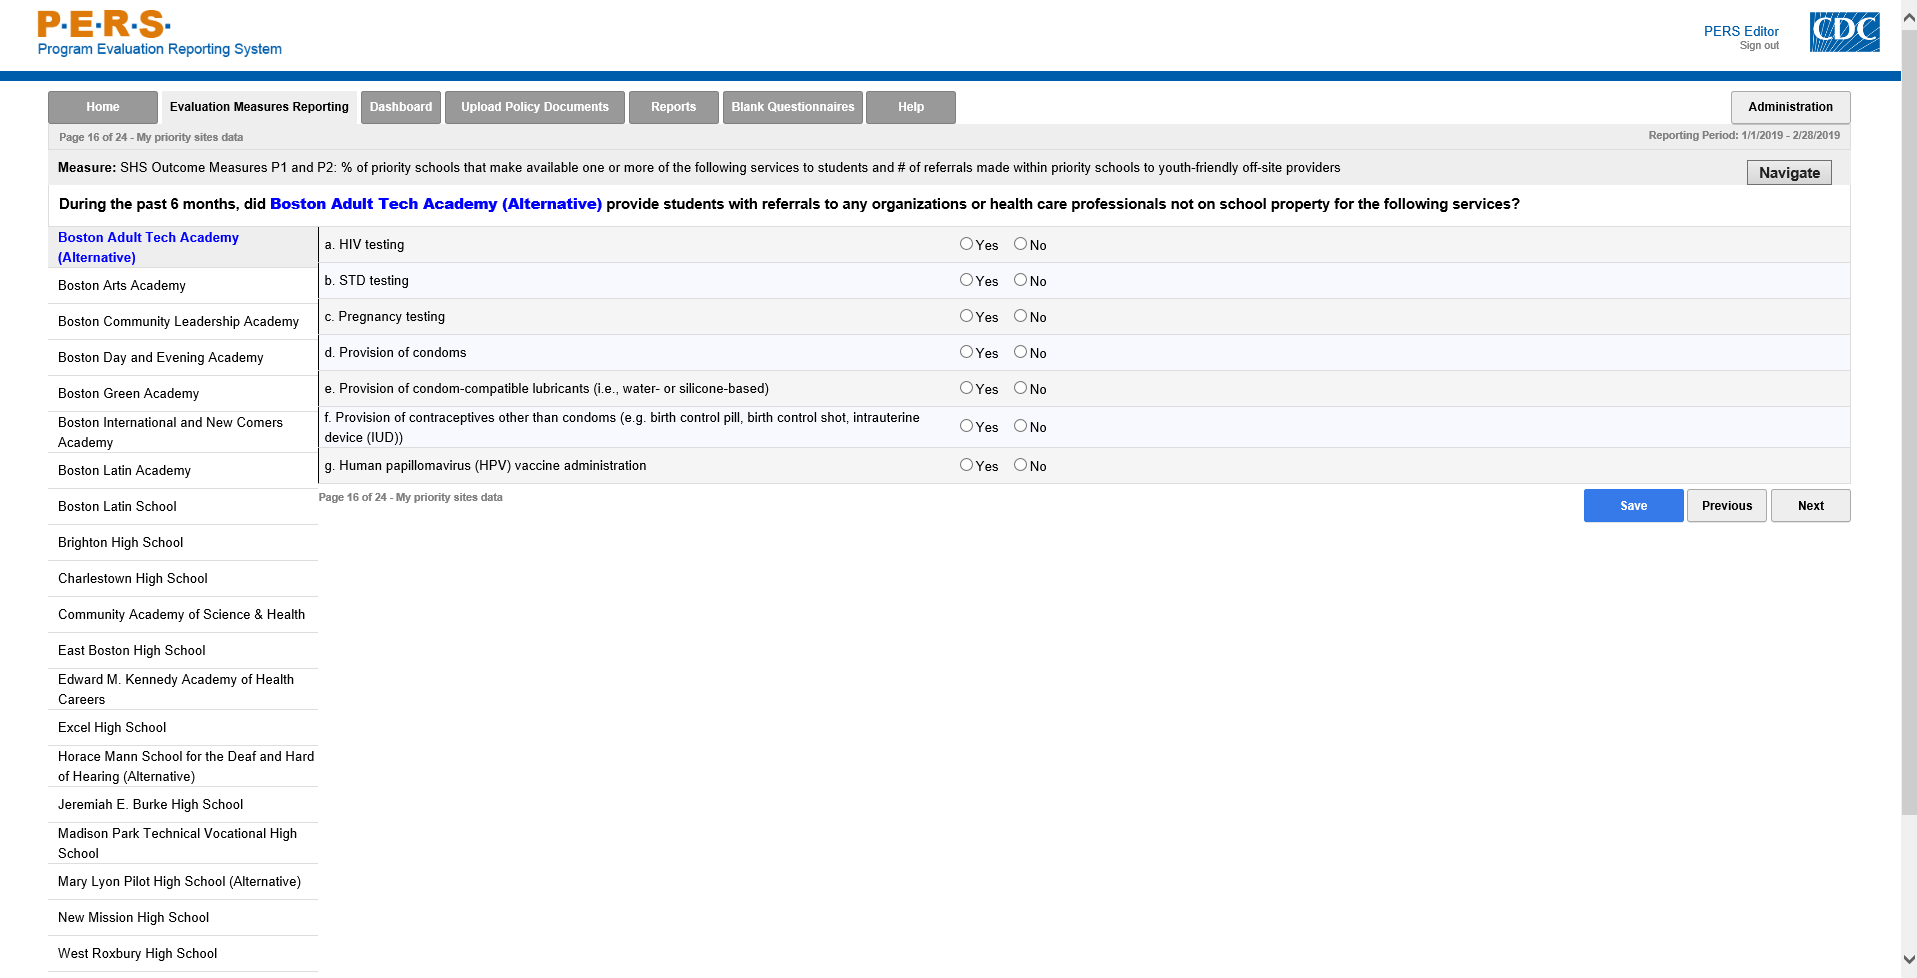Select No for contraceptives other than condoms
Screen dimensions: 1917x978
tap(1020, 426)
